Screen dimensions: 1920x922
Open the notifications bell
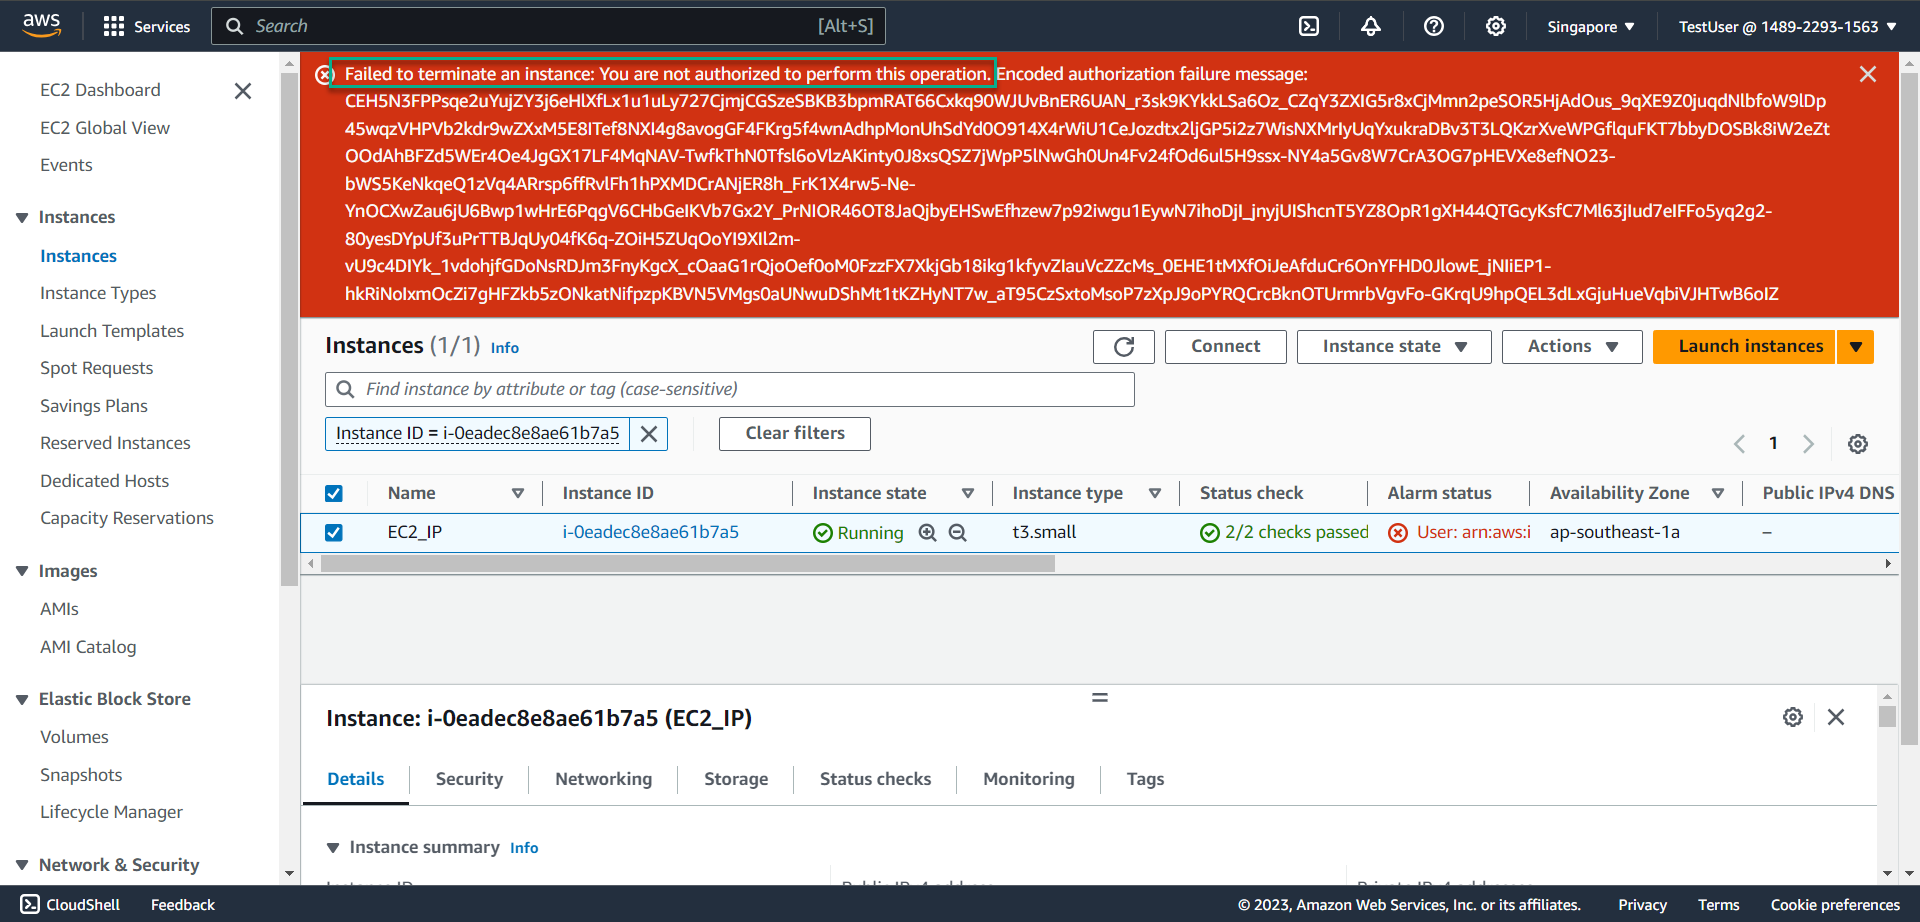[1371, 26]
